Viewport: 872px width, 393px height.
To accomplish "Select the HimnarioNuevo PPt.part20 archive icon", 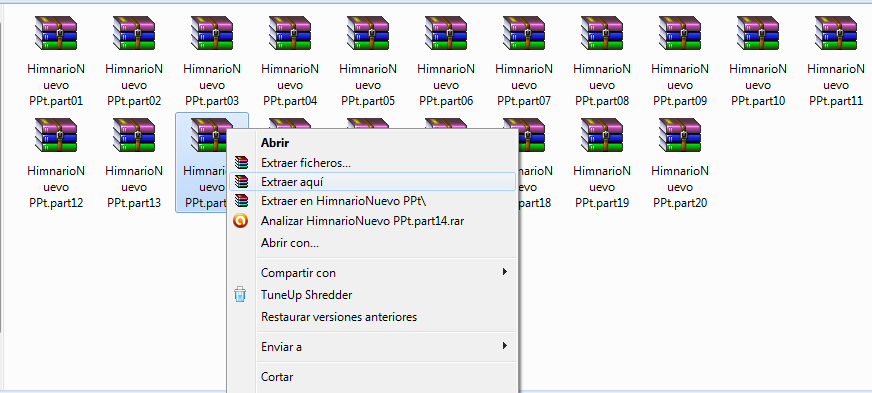I will 680,135.
